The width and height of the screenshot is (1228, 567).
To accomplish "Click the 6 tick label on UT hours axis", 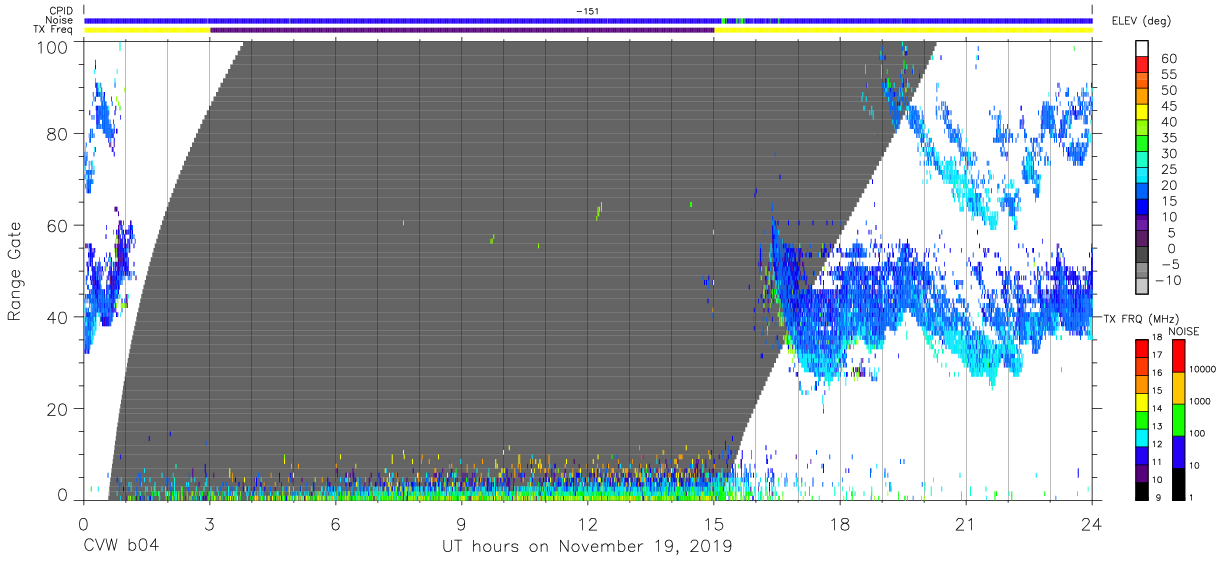I will tap(335, 524).
